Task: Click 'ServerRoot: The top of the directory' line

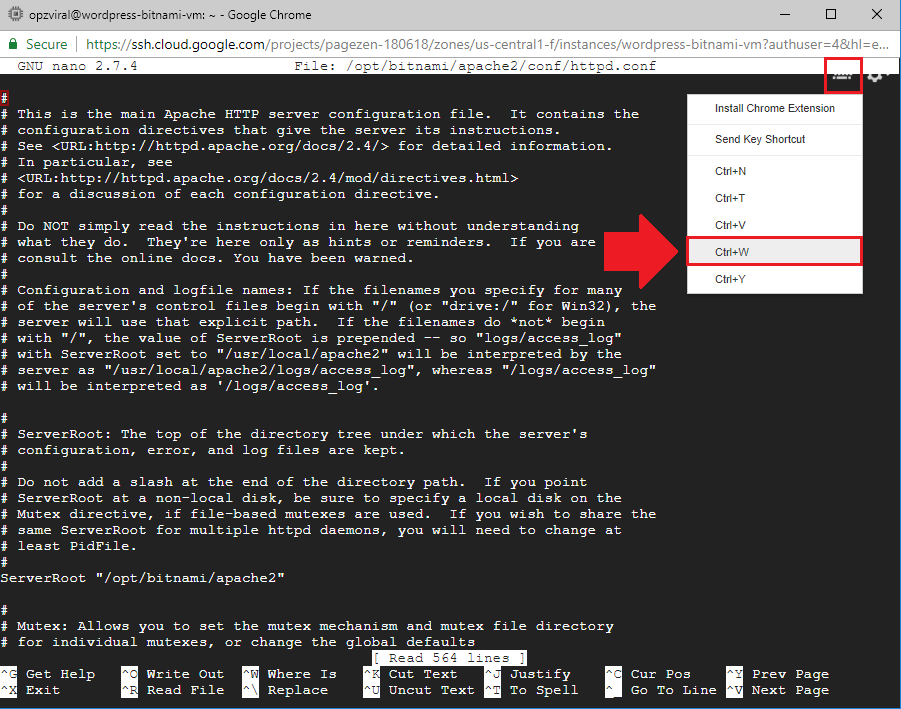Action: tap(294, 434)
